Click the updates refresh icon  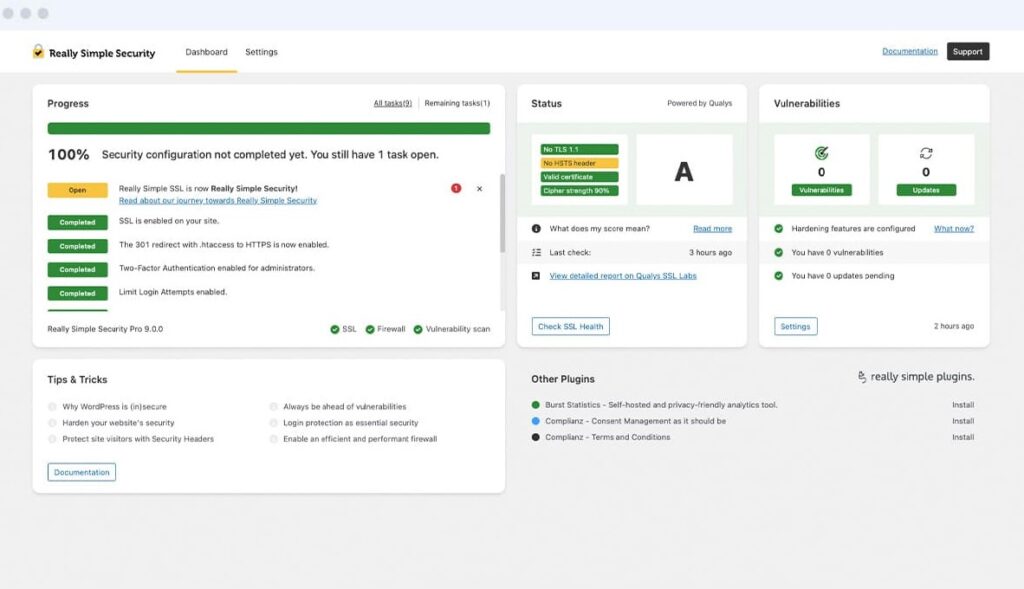pyautogui.click(x=926, y=153)
